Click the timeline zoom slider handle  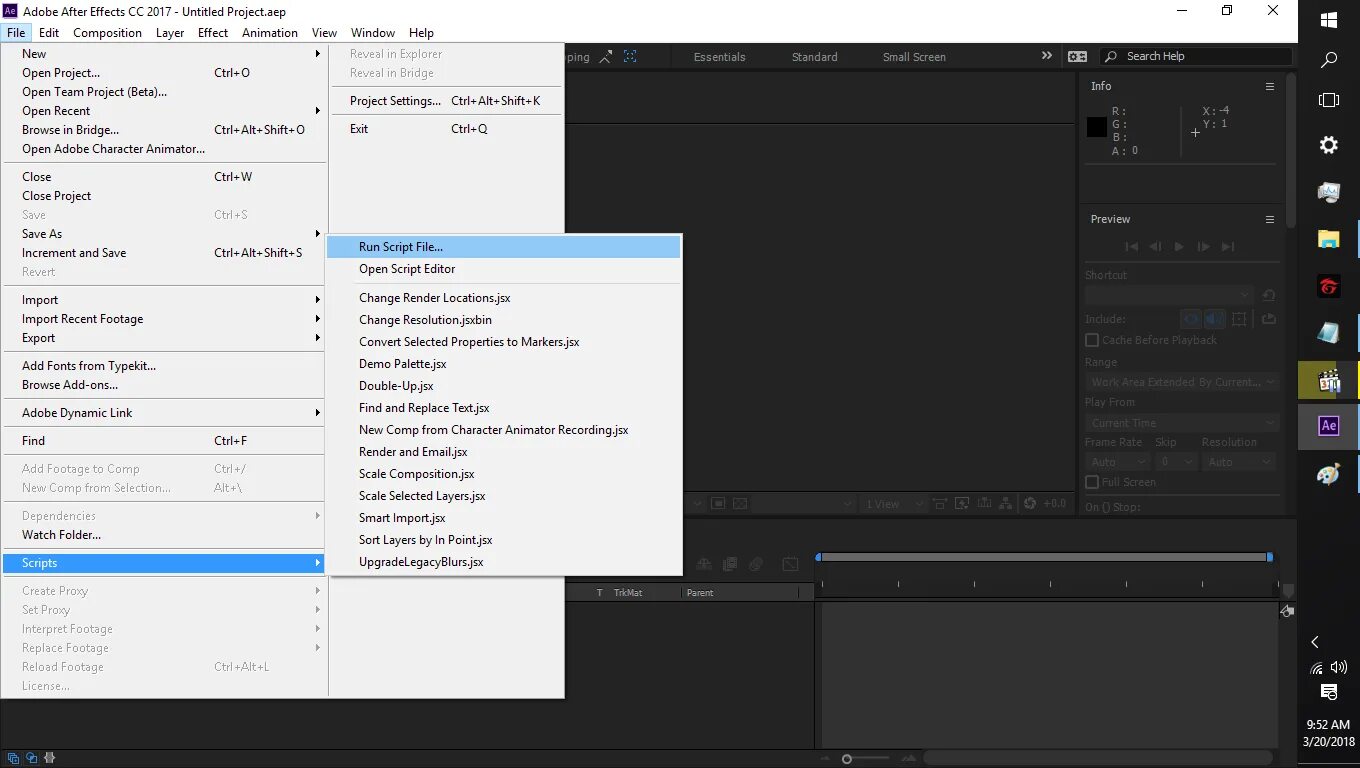(x=847, y=759)
